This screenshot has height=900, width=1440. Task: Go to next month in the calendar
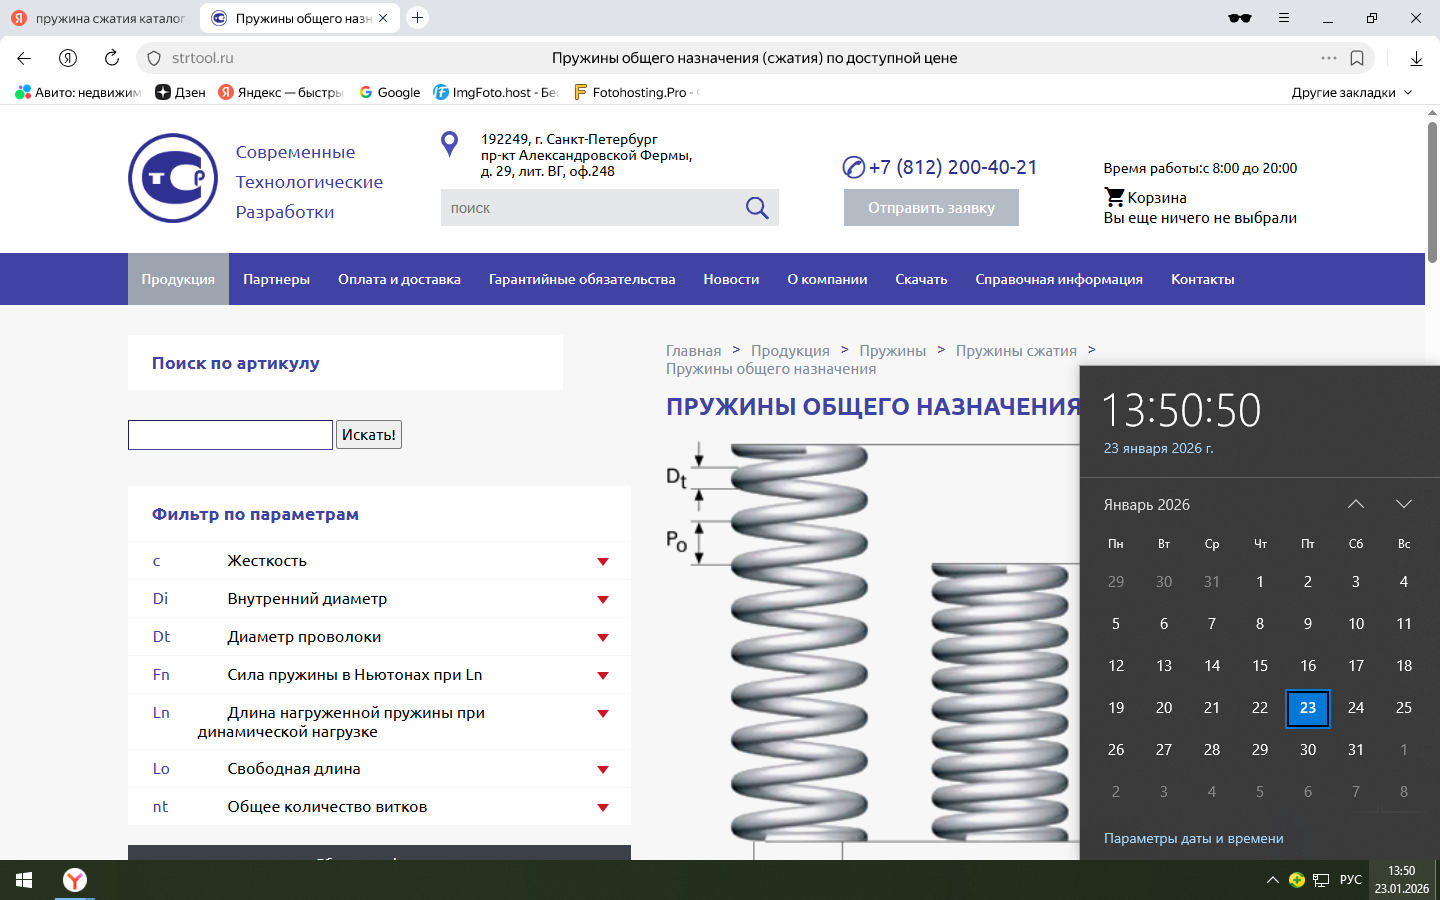[x=1403, y=504]
